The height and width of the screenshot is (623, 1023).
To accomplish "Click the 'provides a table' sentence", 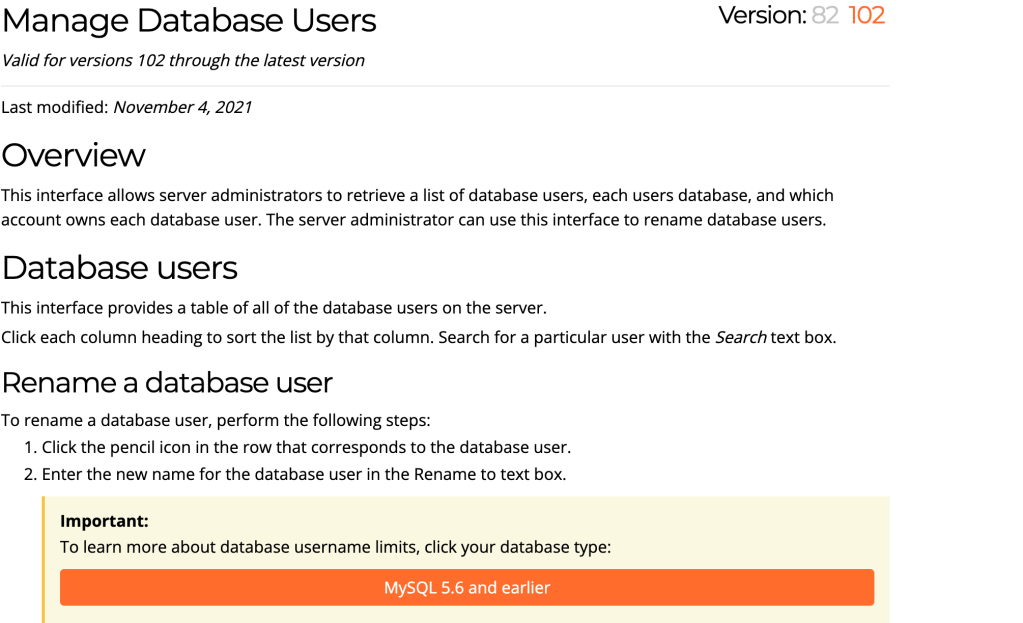I will click(274, 307).
